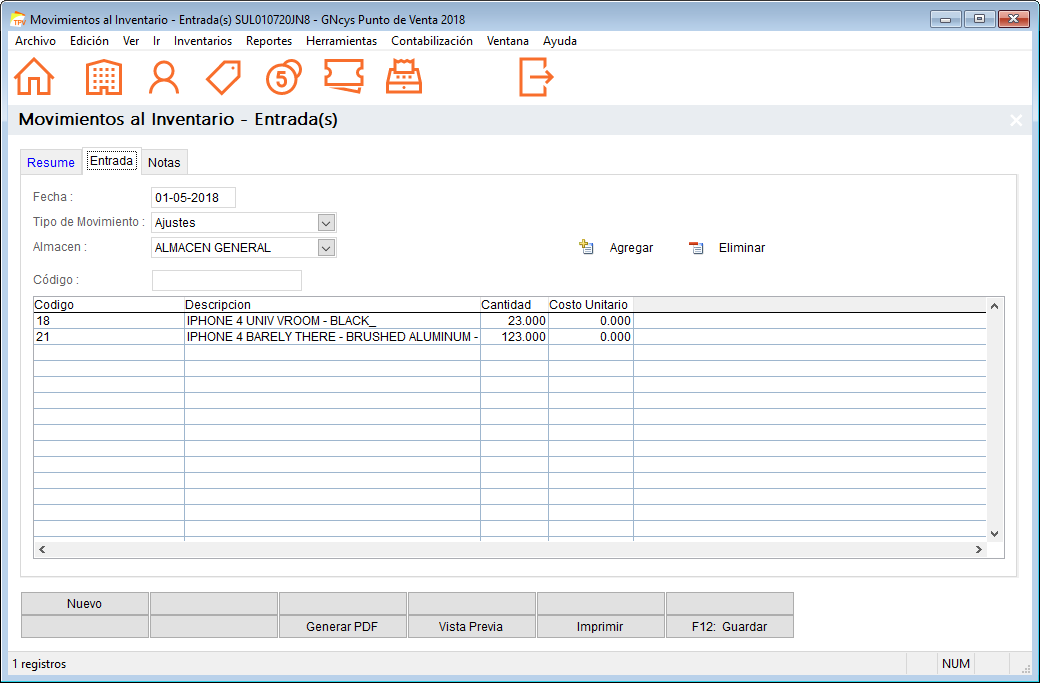Image resolution: width=1040 pixels, height=683 pixels.
Task: Click the table scroll up arrow
Action: pyautogui.click(x=994, y=306)
